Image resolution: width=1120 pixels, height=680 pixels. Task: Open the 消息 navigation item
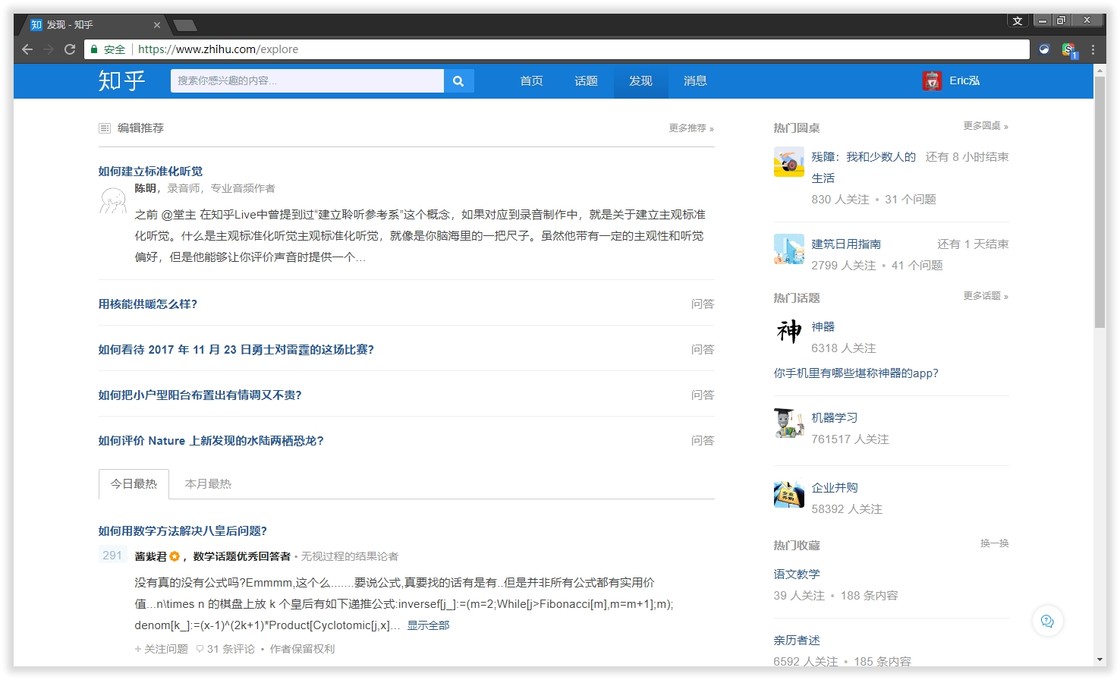(695, 81)
